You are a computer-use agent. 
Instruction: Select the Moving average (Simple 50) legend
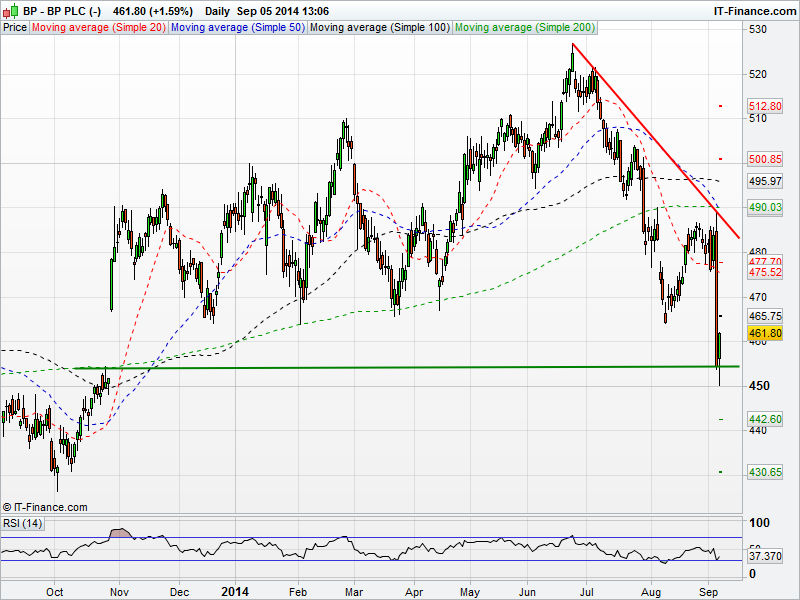(x=237, y=28)
